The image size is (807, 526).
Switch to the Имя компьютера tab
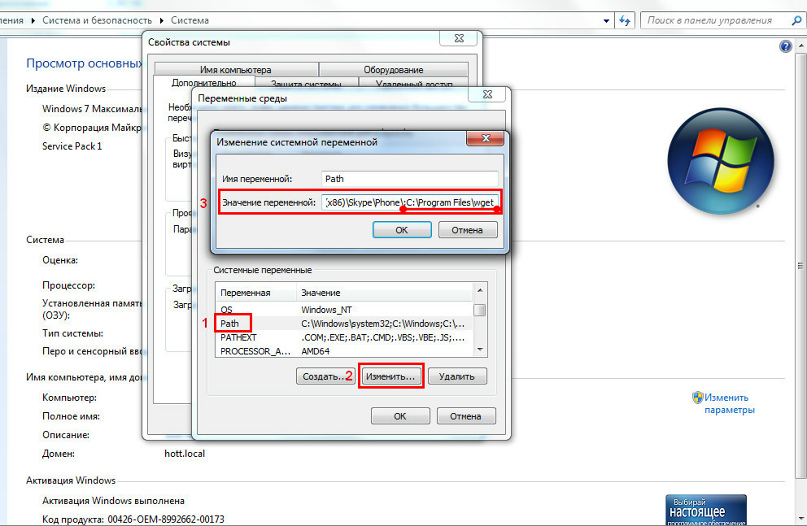point(235,70)
